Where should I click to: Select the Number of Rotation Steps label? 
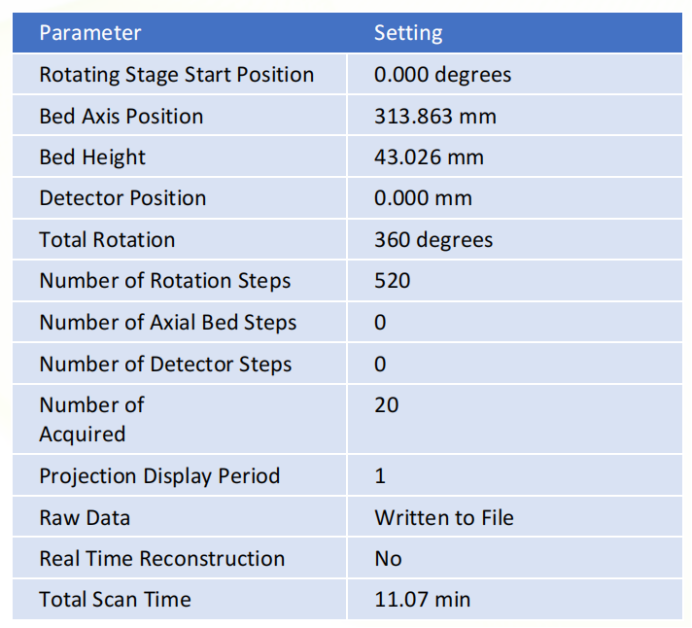tap(165, 281)
